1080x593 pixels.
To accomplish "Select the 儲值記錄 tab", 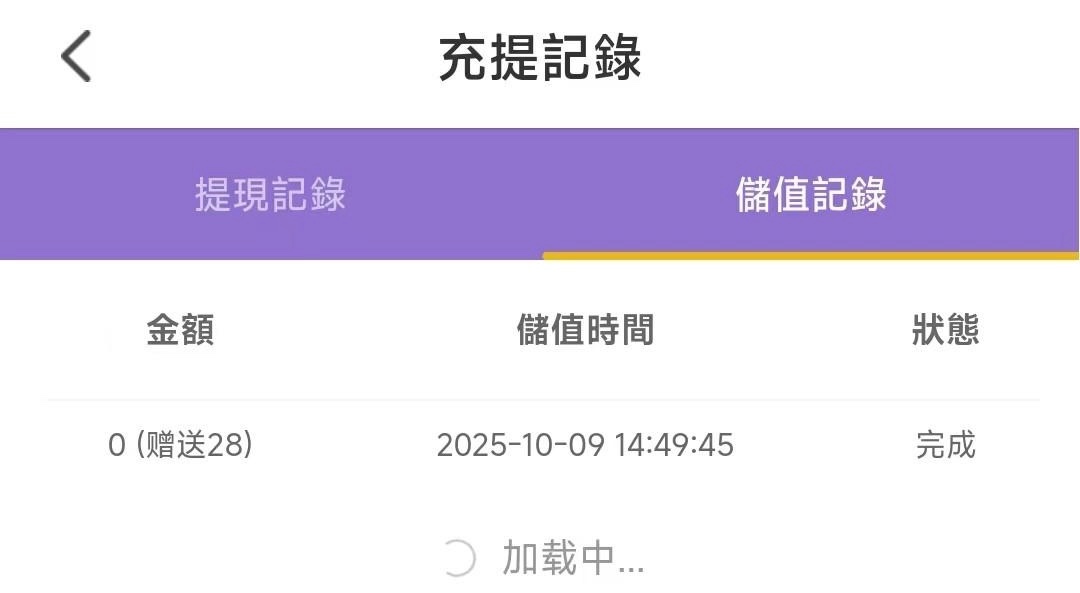I will pyautogui.click(x=811, y=194).
